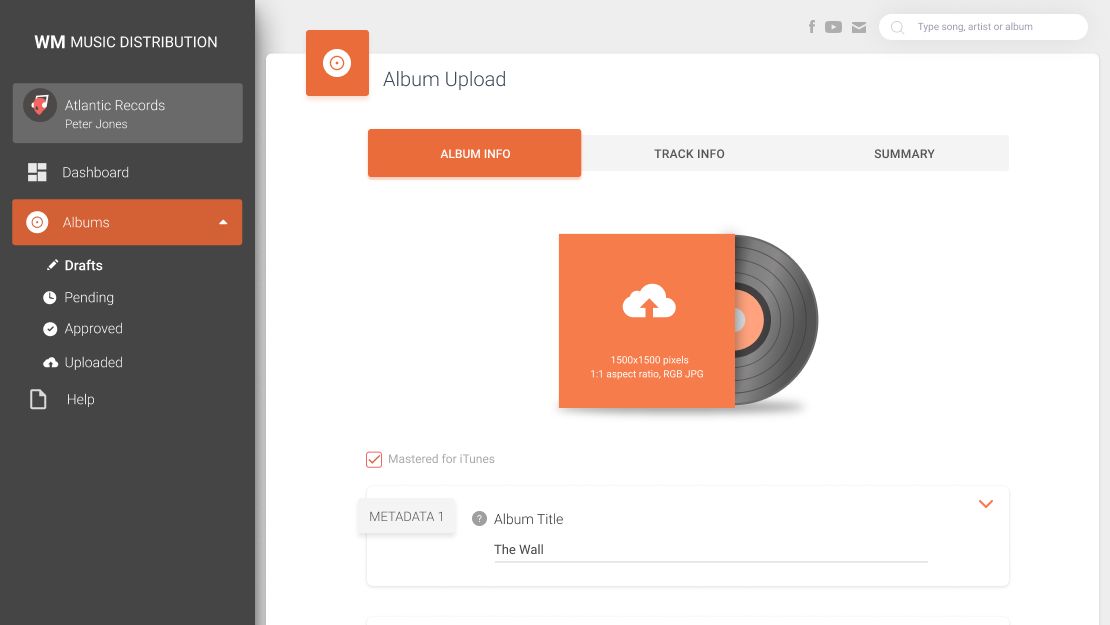Click the YouTube icon in the header
The image size is (1110, 625).
pyautogui.click(x=834, y=27)
